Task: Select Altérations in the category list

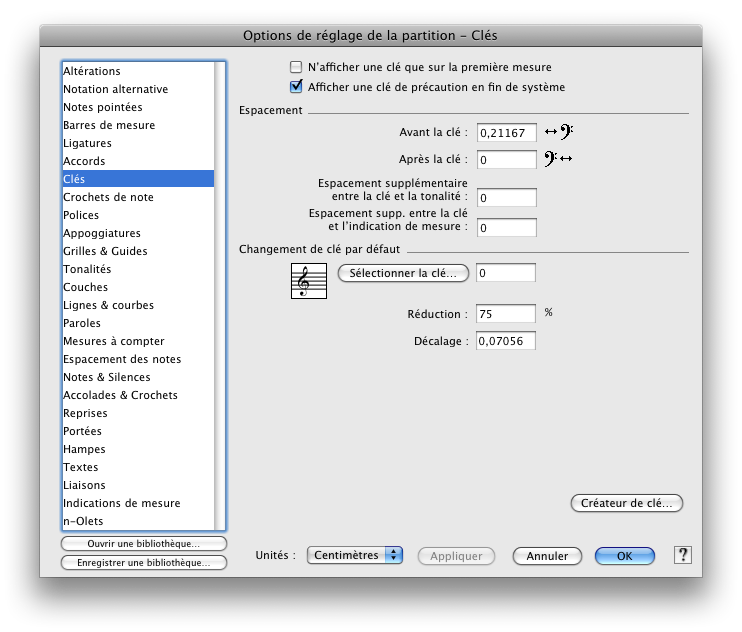Action: [138, 71]
